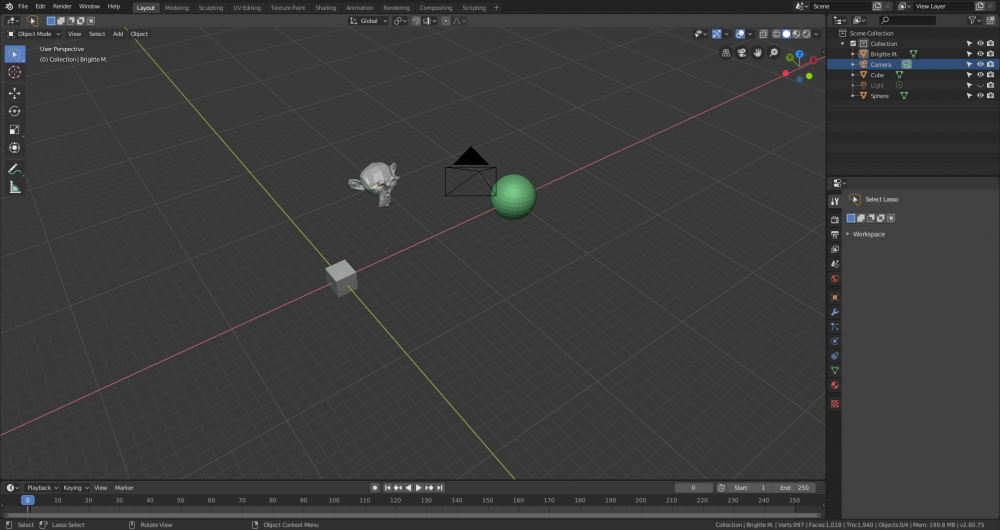Open the Object Data green triangle tab

835,371
